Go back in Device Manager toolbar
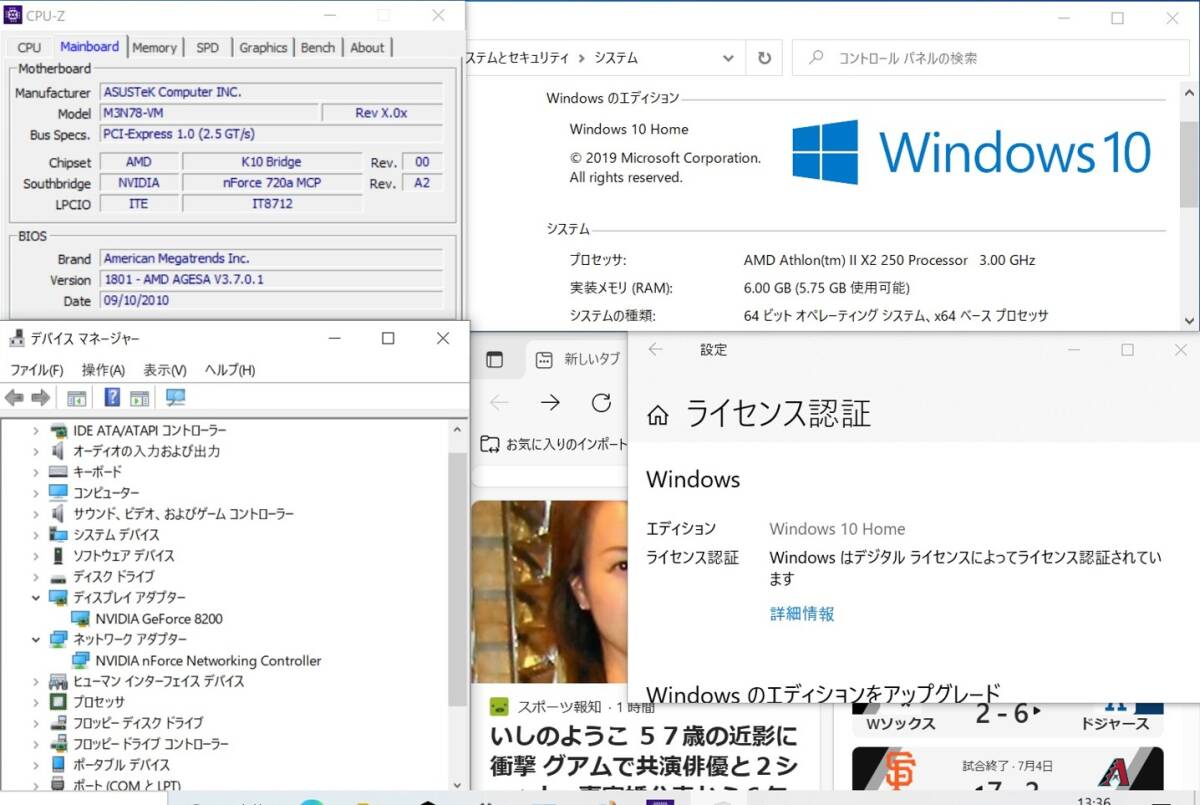 coord(14,398)
